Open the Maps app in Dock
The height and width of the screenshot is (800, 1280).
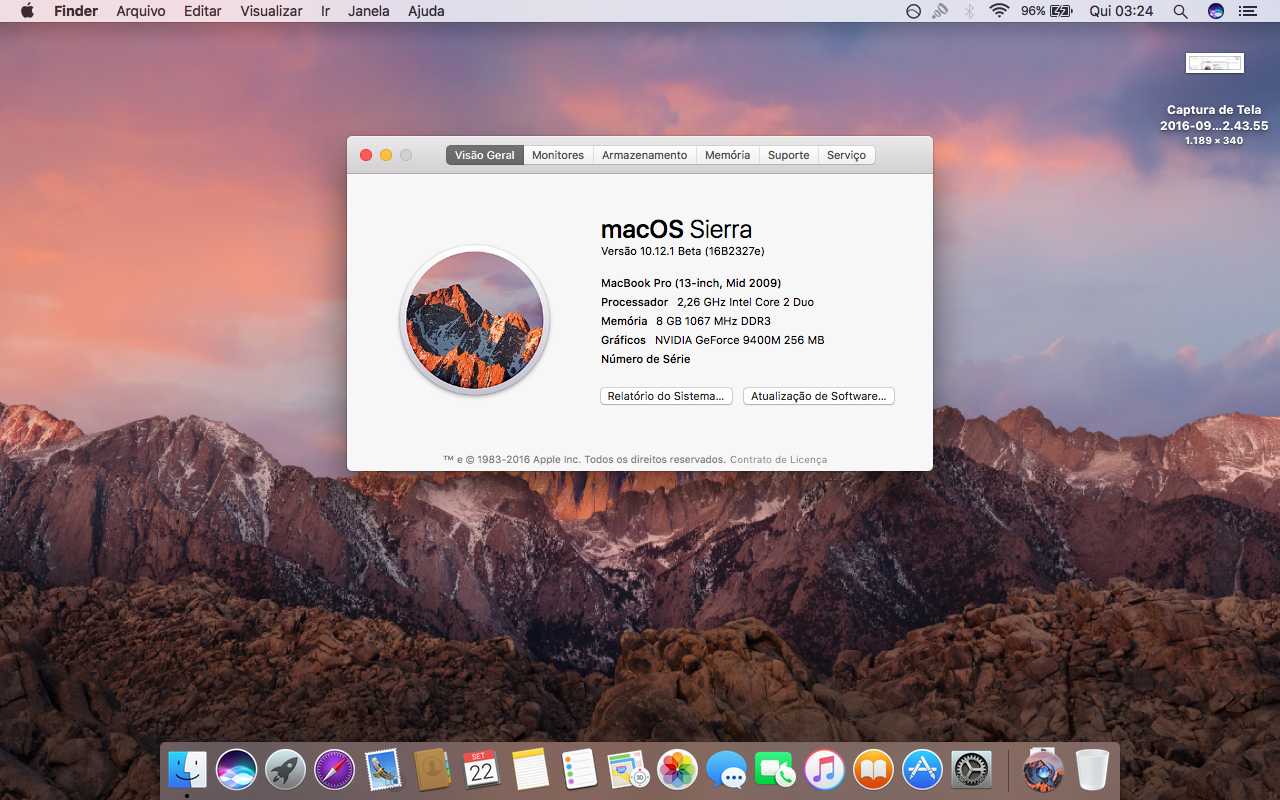pyautogui.click(x=628, y=770)
